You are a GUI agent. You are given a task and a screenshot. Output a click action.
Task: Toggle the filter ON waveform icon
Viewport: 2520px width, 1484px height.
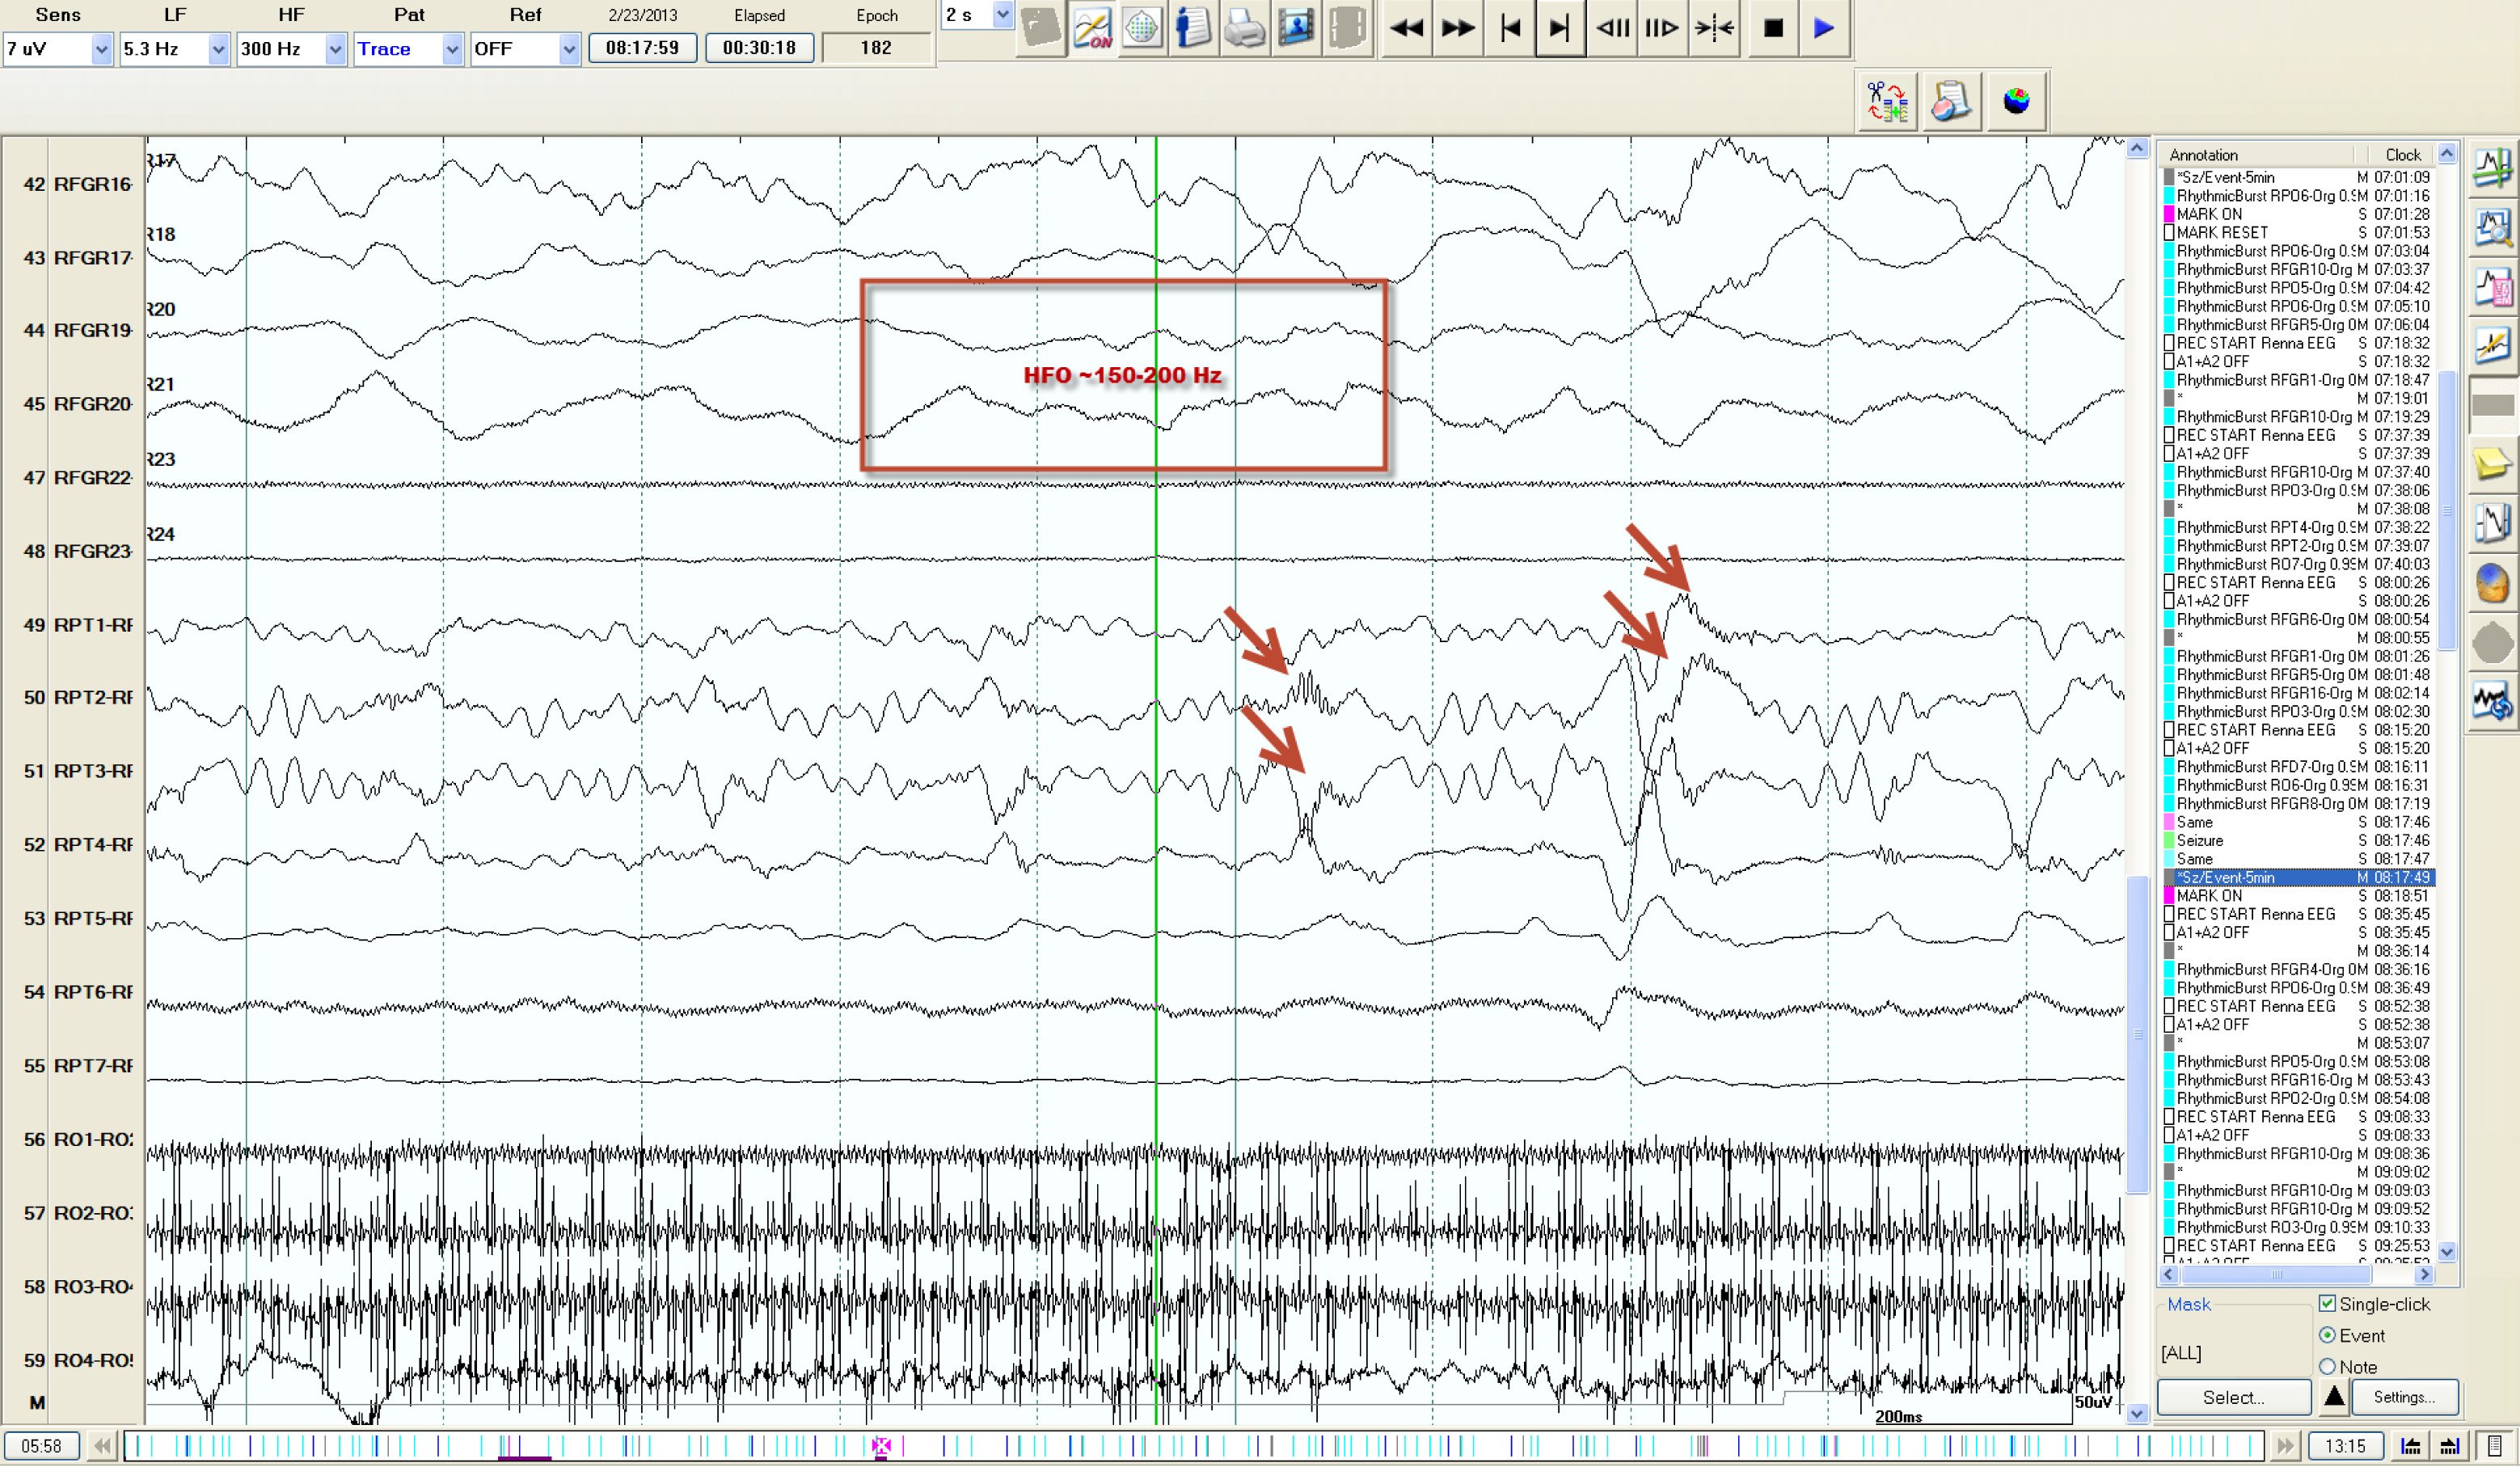point(1092,28)
